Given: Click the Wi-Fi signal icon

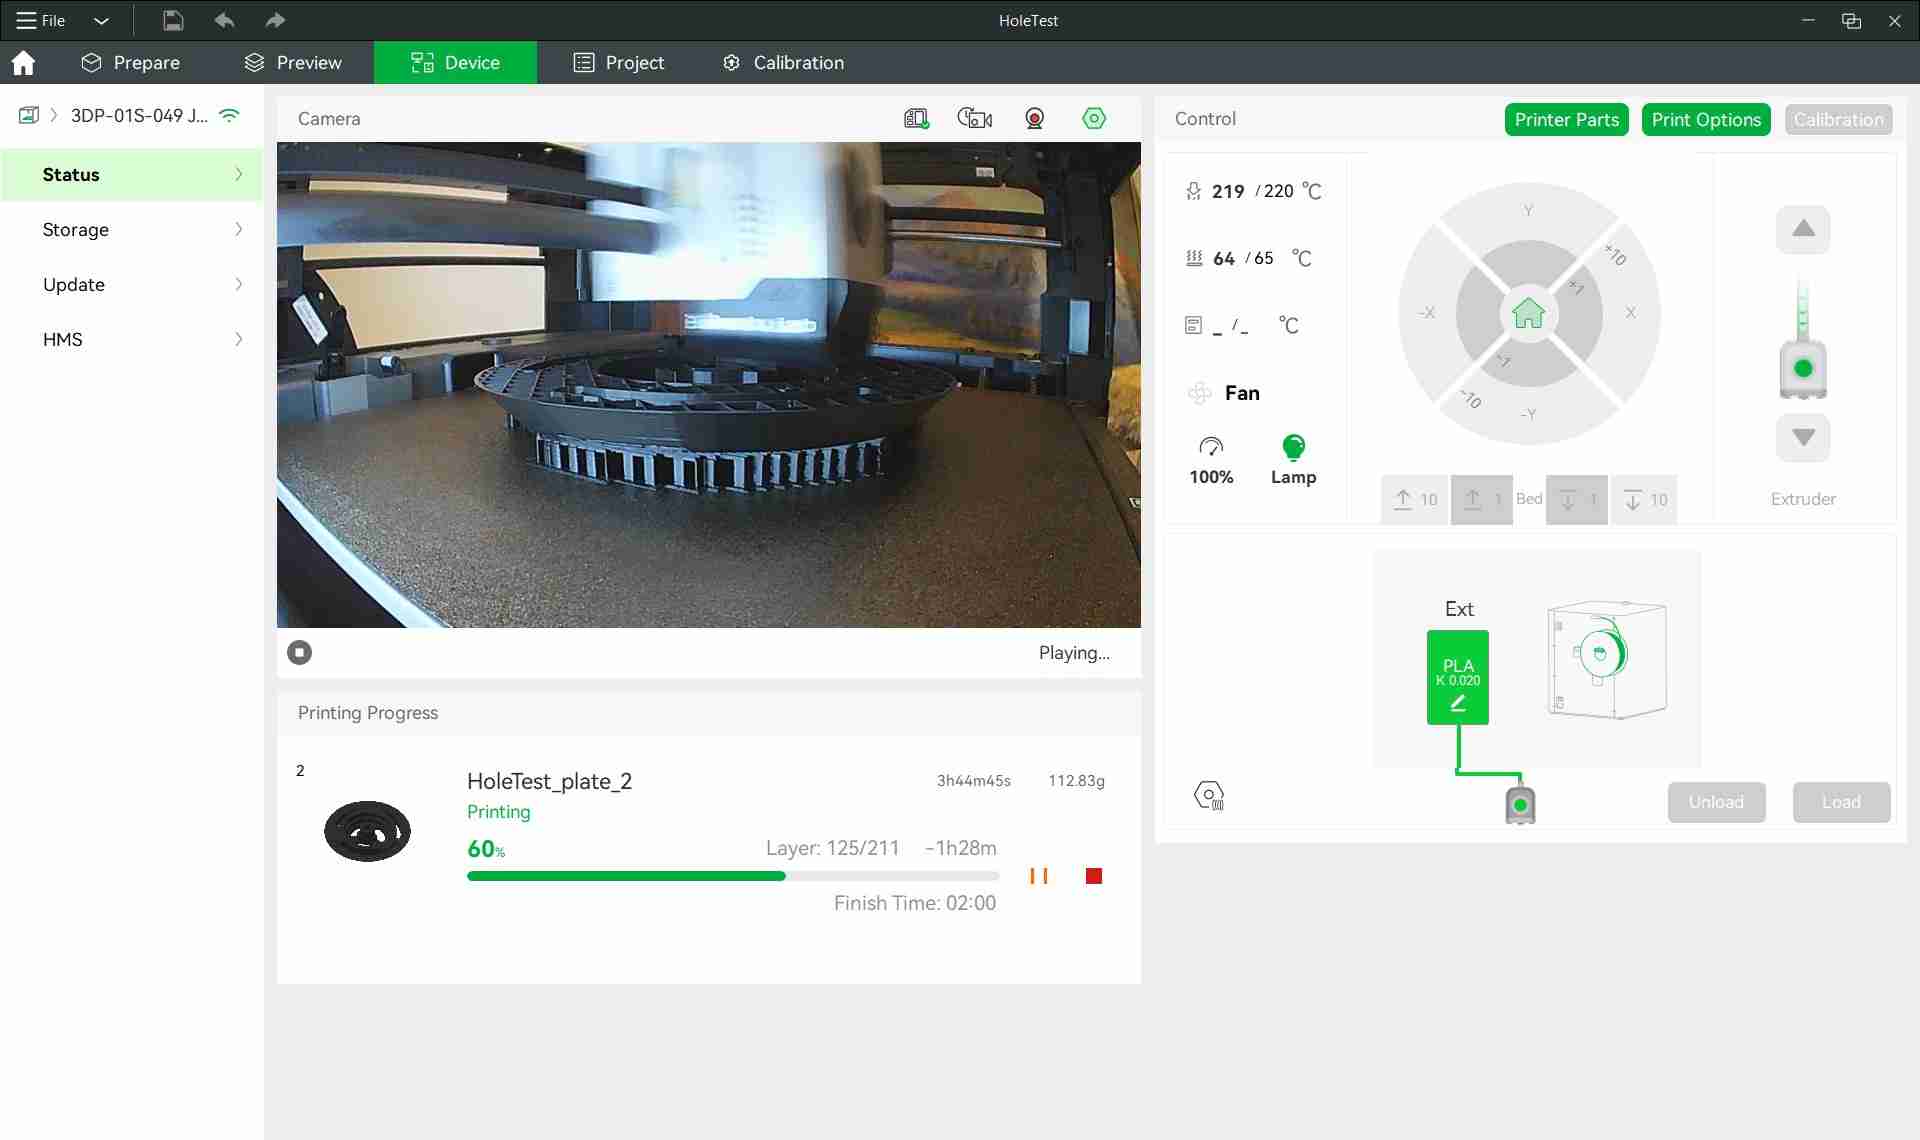Looking at the screenshot, I should coord(229,115).
